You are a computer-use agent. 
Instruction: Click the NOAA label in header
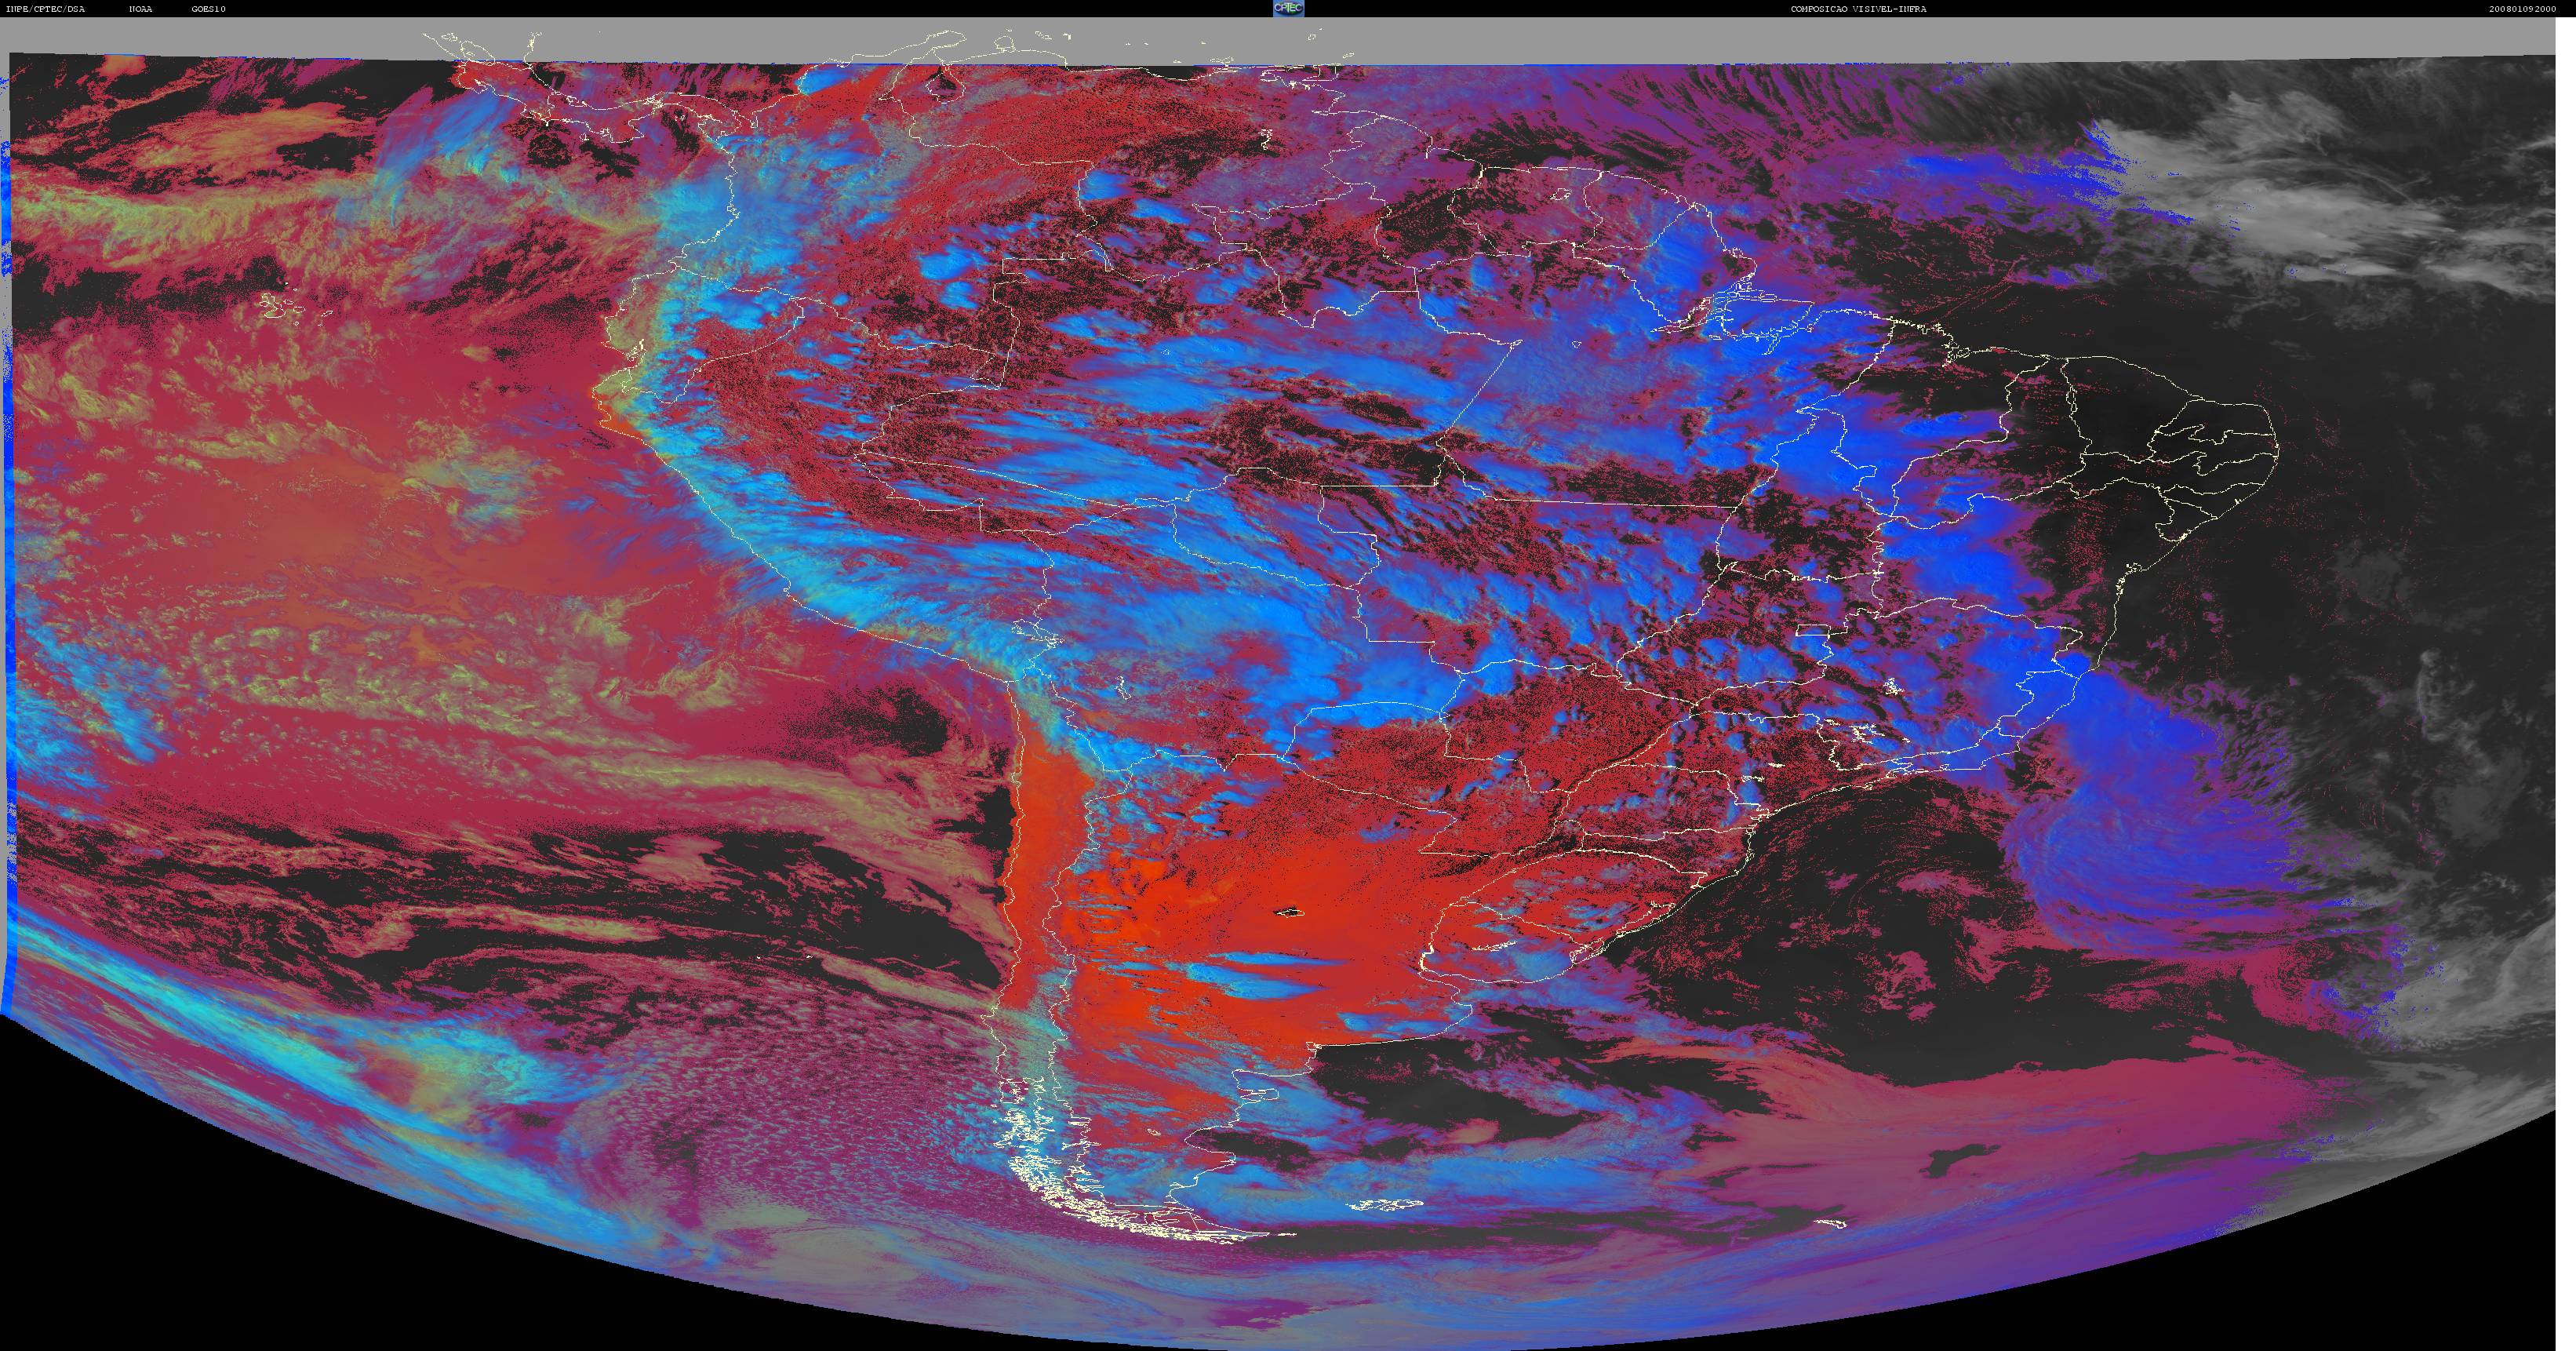point(140,9)
